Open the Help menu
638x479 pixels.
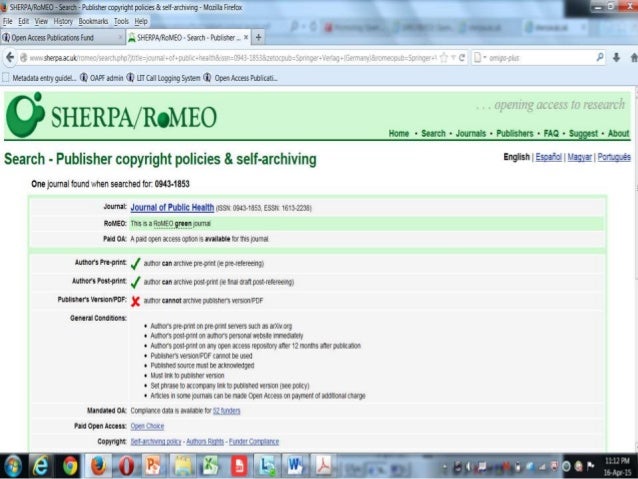(141, 22)
